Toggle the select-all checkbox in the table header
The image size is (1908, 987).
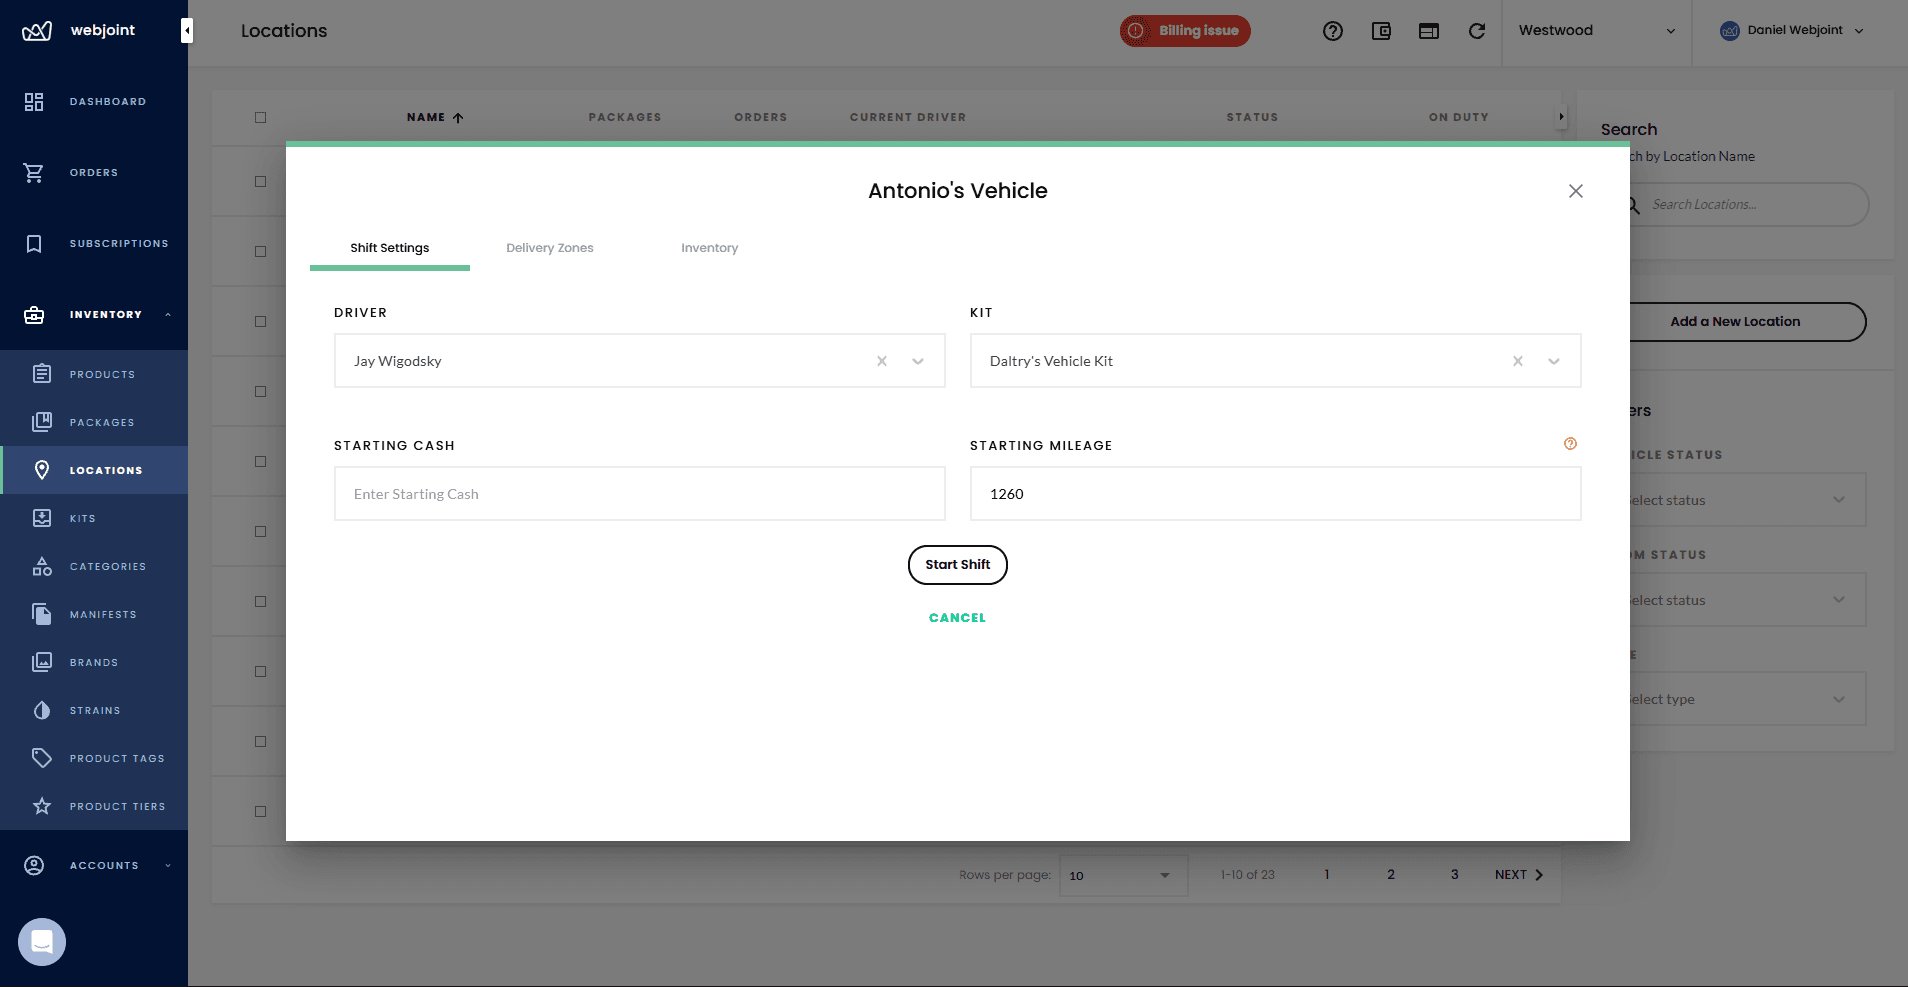[x=260, y=117]
